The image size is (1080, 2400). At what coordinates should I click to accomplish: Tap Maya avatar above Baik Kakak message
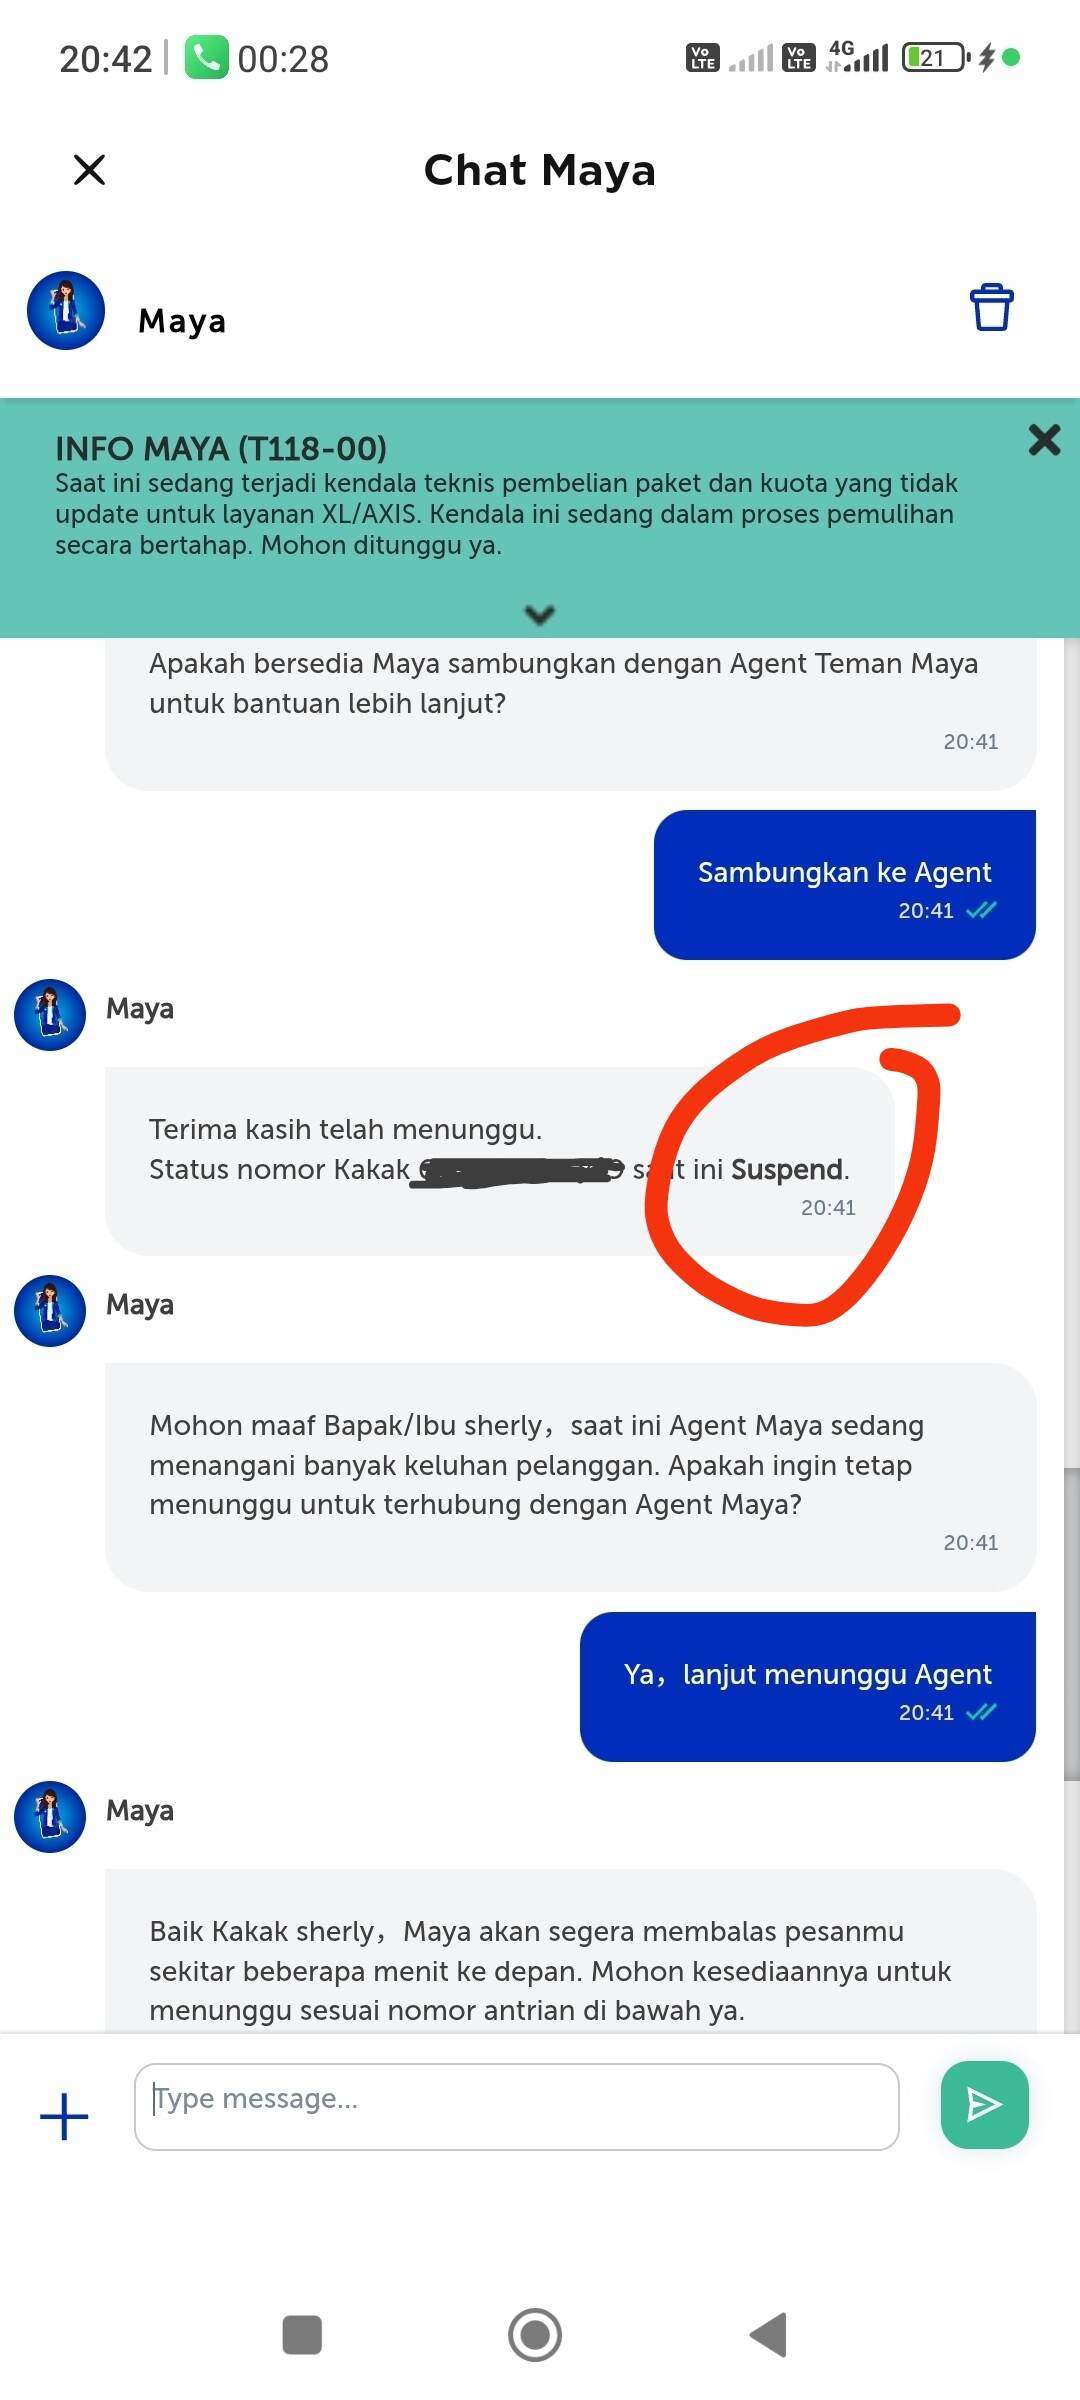pyautogui.click(x=50, y=1817)
